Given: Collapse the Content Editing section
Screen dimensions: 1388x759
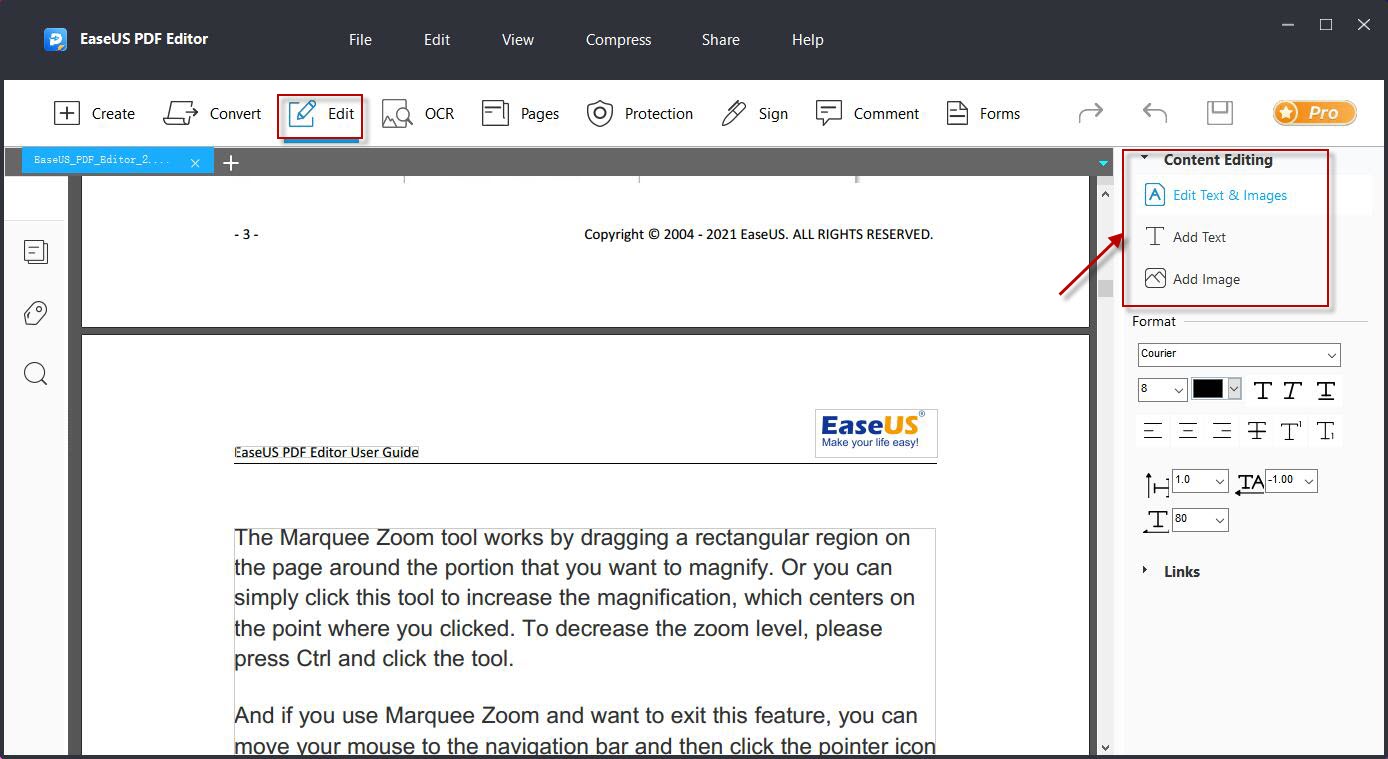Looking at the screenshot, I should pos(1143,159).
